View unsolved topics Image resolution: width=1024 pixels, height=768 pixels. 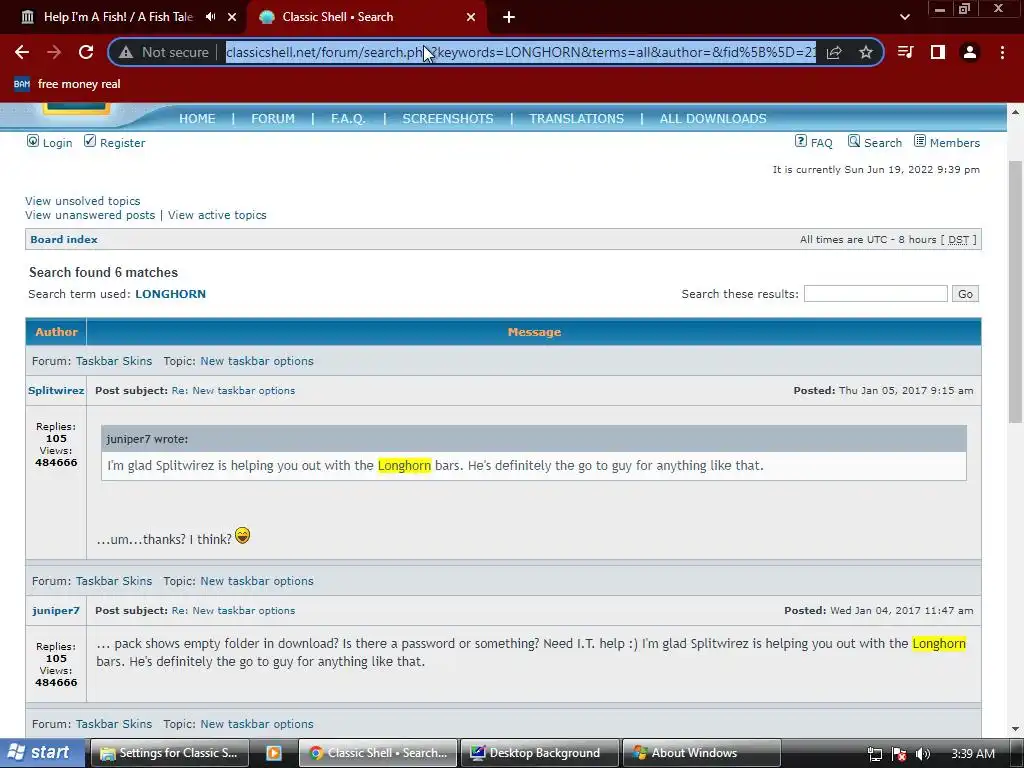pyautogui.click(x=83, y=201)
